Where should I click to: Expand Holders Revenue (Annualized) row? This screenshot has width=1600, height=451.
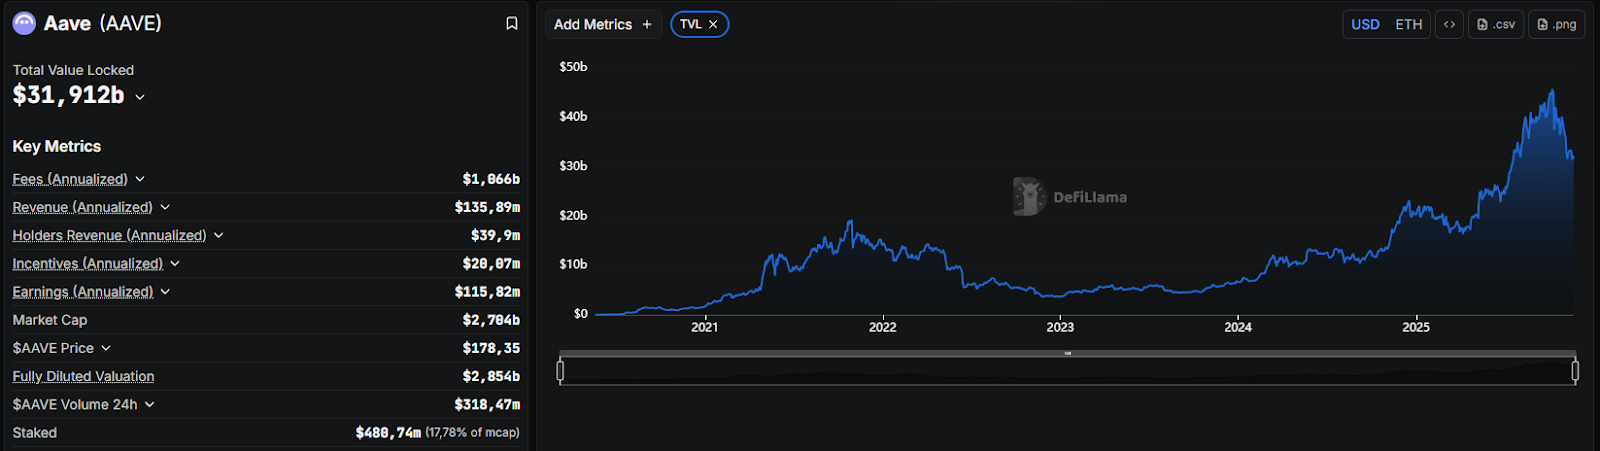click(x=219, y=235)
